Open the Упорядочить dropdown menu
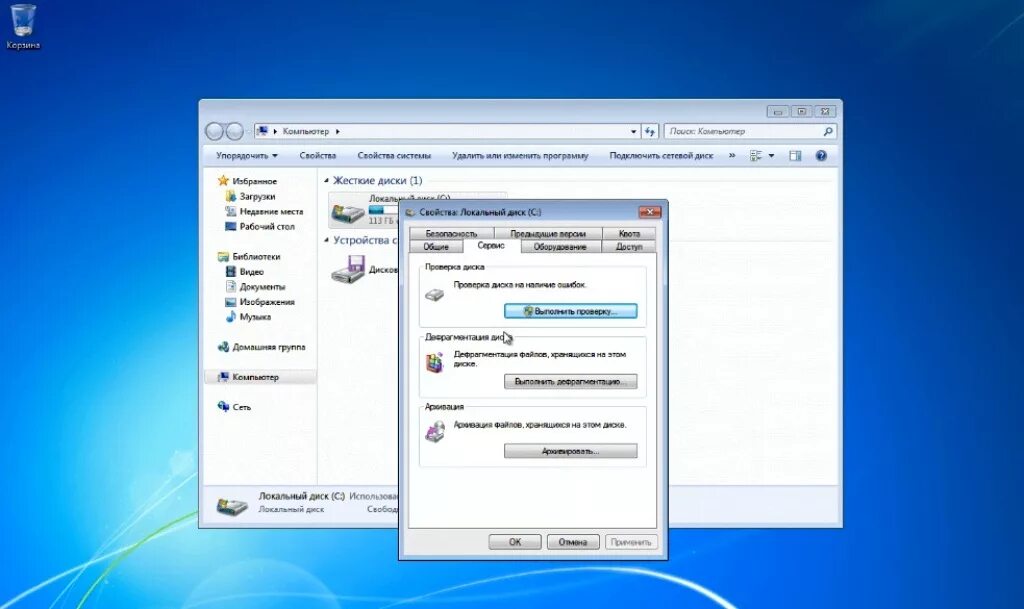Image resolution: width=1024 pixels, height=609 pixels. click(x=247, y=155)
